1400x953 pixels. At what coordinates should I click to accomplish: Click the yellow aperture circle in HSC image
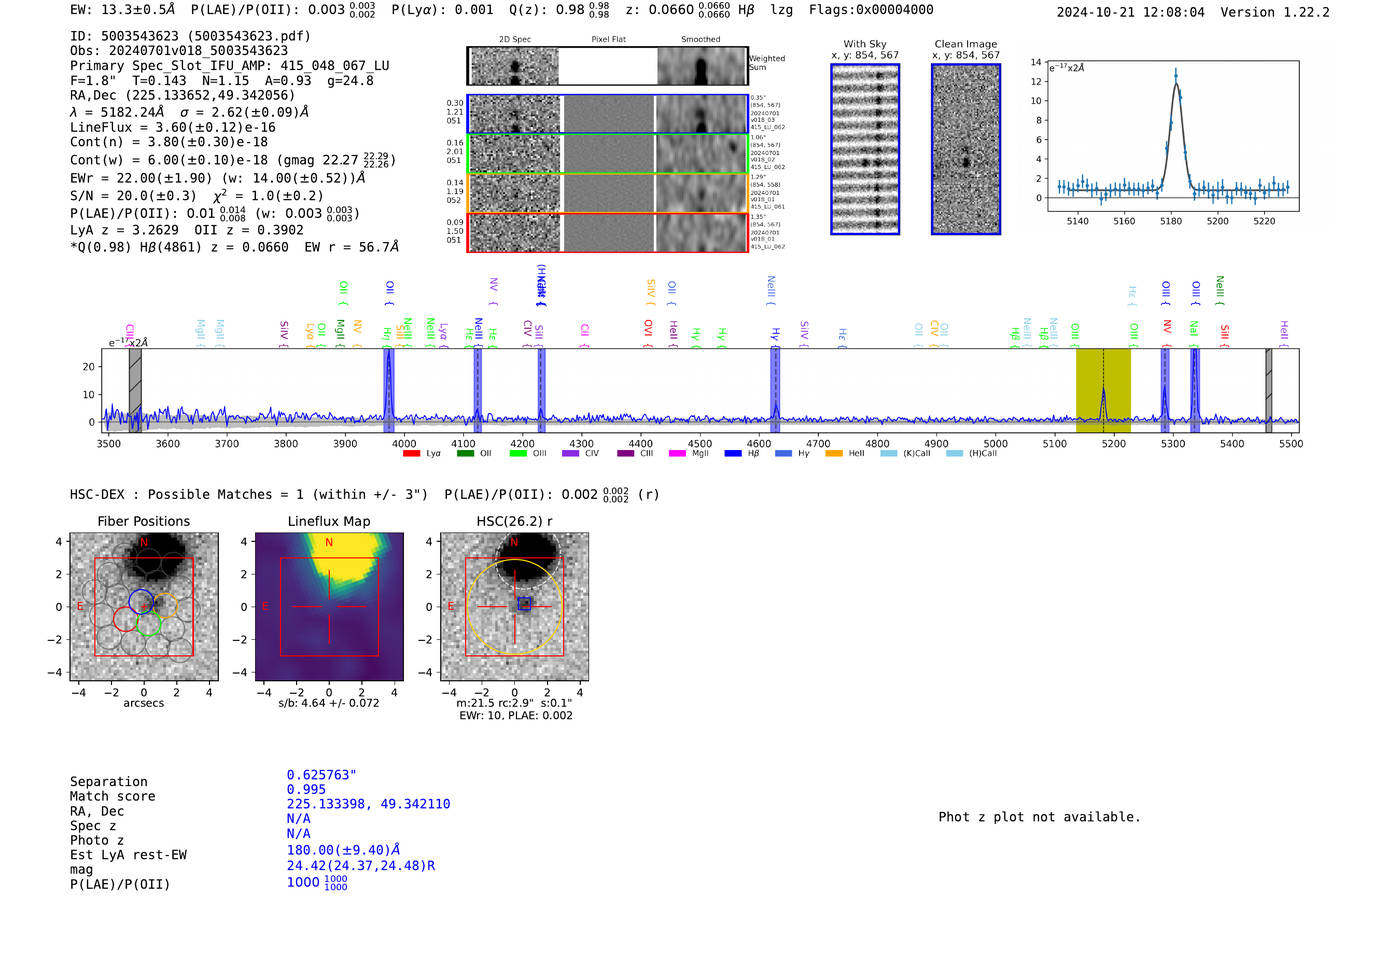click(515, 607)
